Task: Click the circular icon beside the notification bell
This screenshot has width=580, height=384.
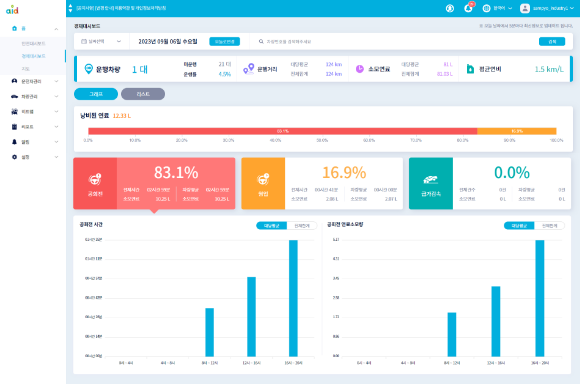Action: coord(450,8)
